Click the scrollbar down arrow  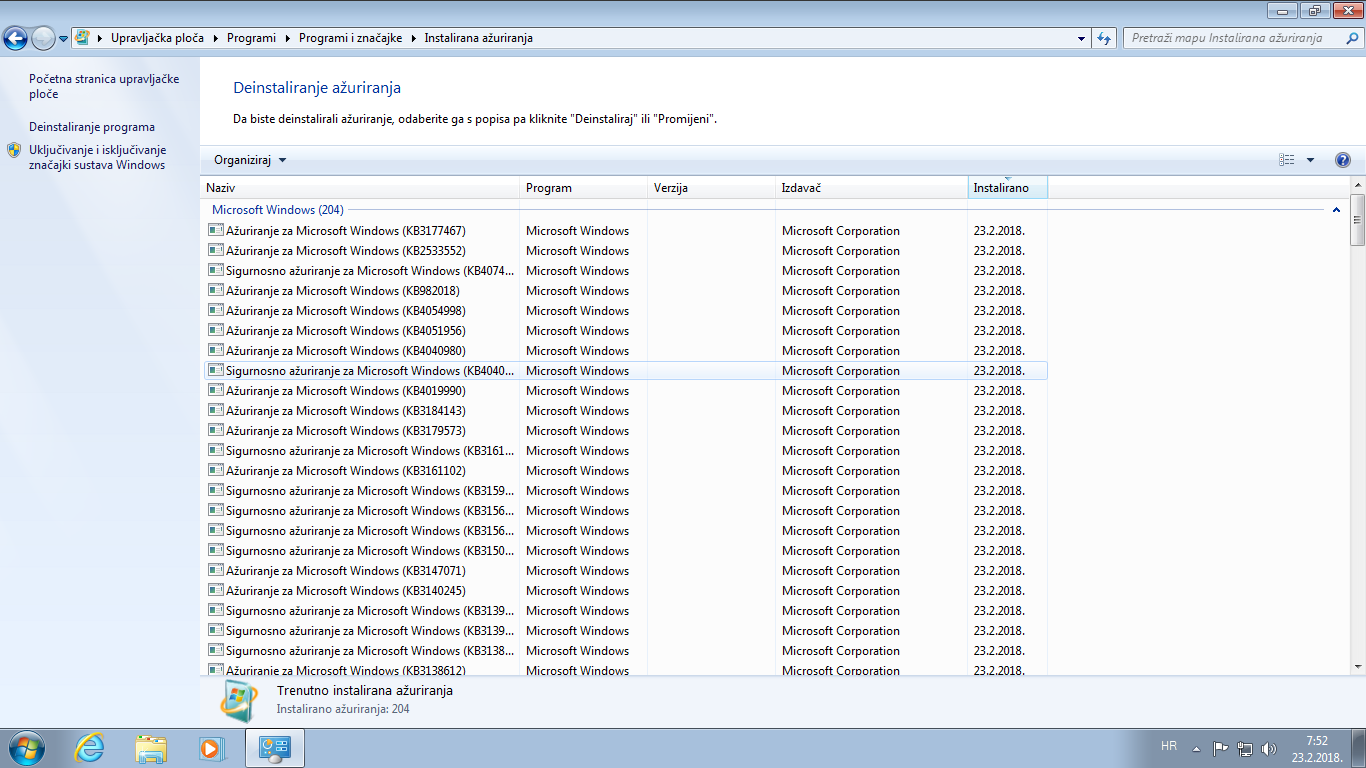click(x=1357, y=667)
